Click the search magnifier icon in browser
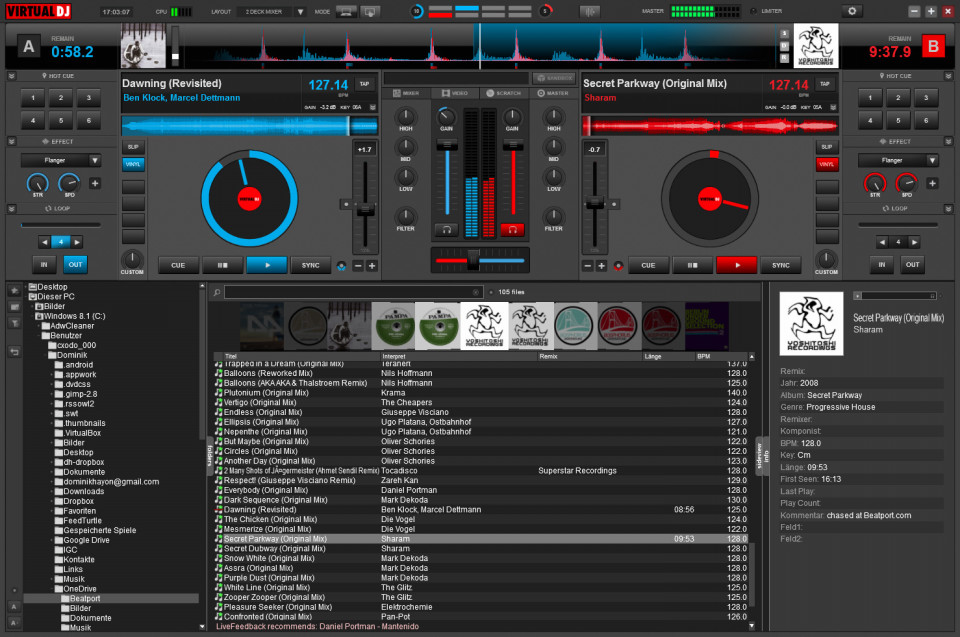This screenshot has width=960, height=637. click(x=217, y=292)
